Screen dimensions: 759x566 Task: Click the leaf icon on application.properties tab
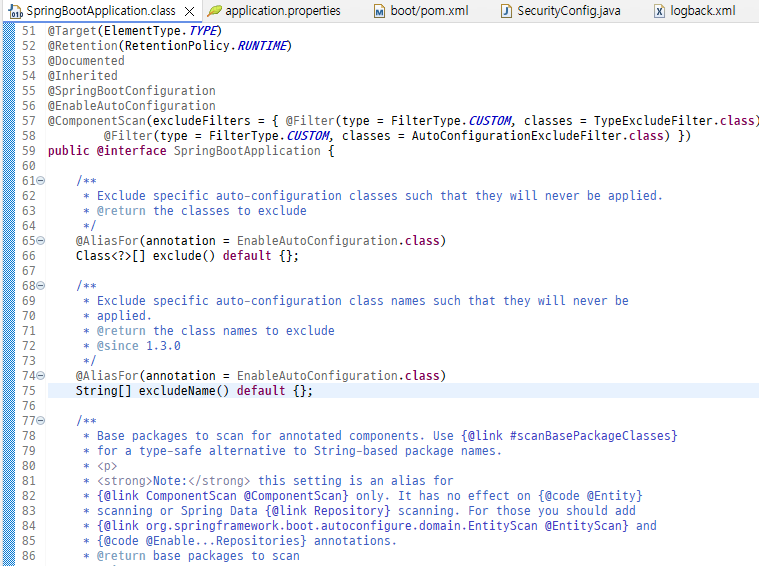pos(214,11)
